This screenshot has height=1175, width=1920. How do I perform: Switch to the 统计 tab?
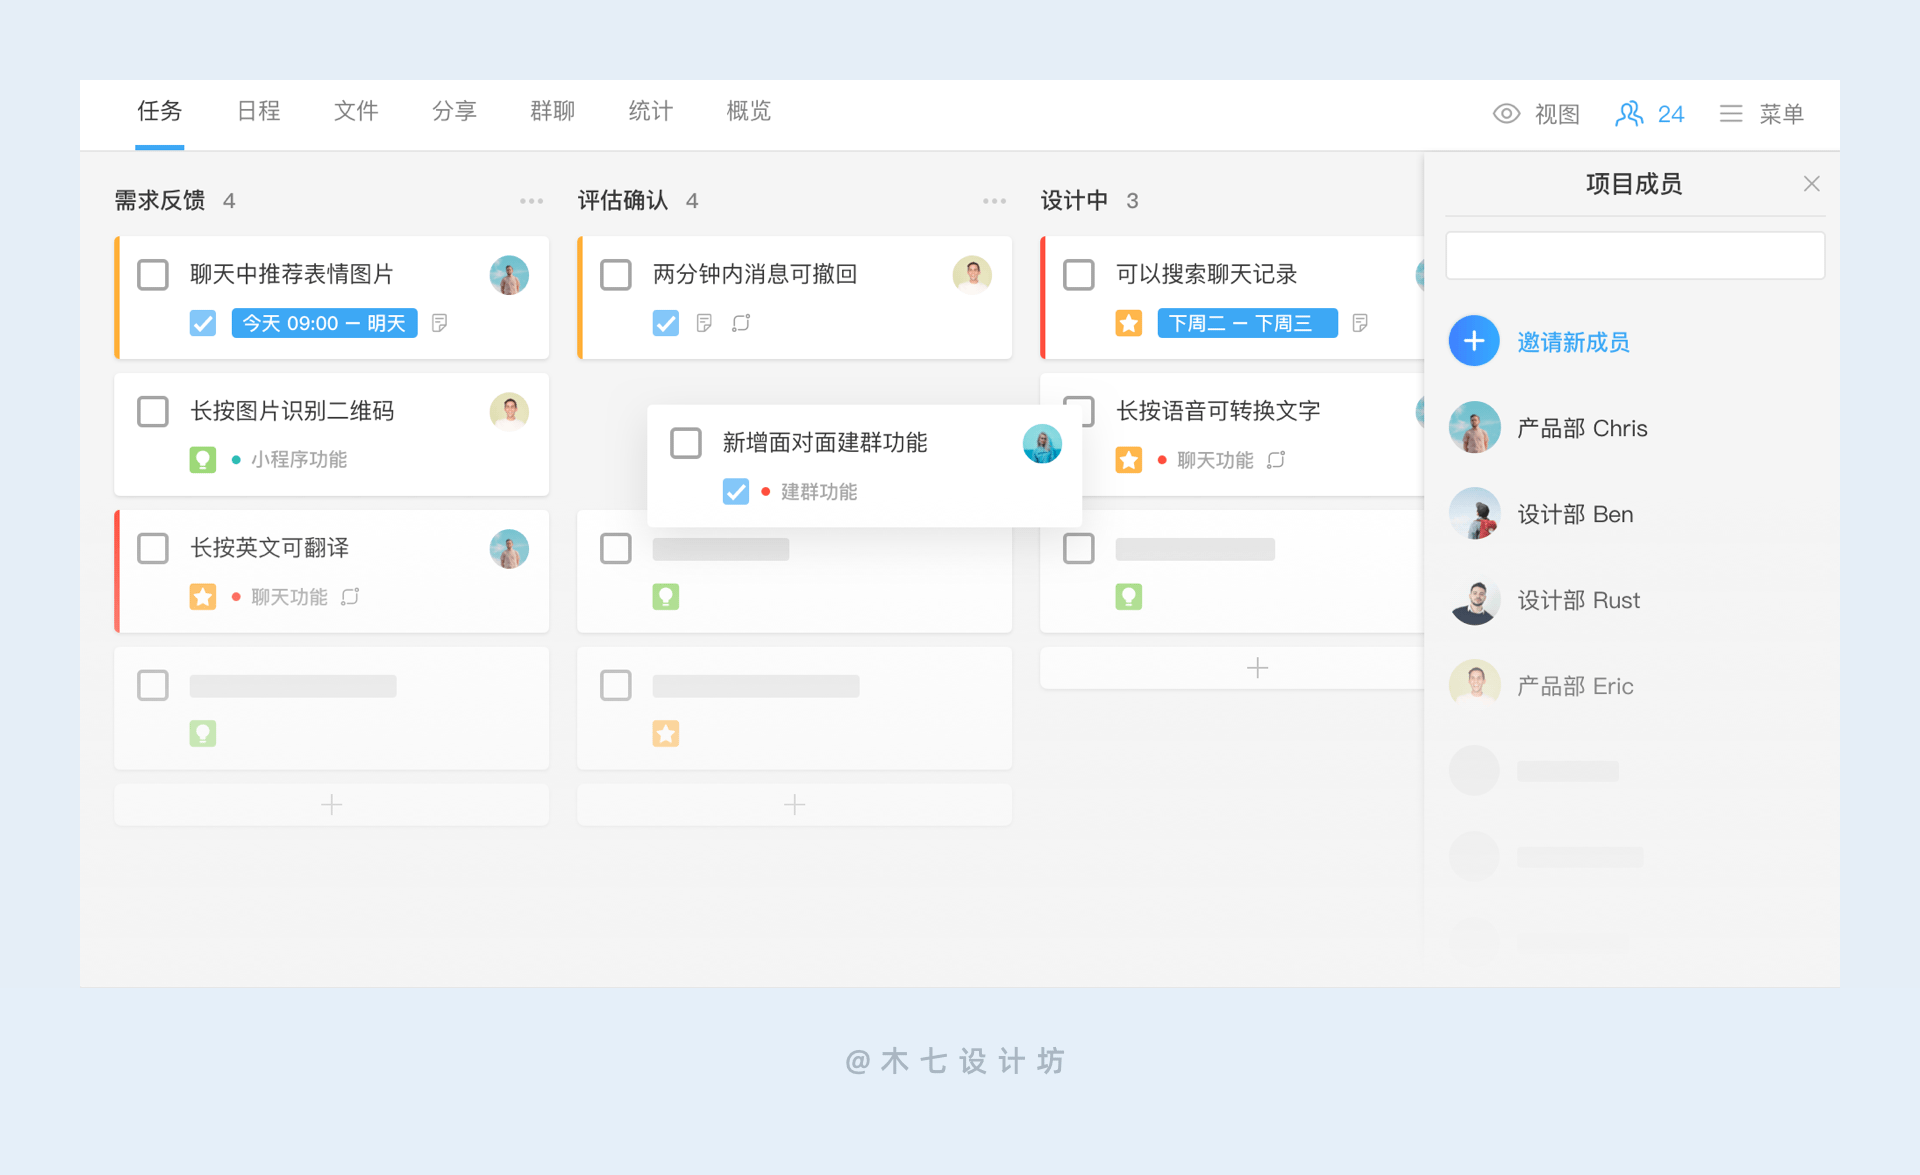(650, 111)
